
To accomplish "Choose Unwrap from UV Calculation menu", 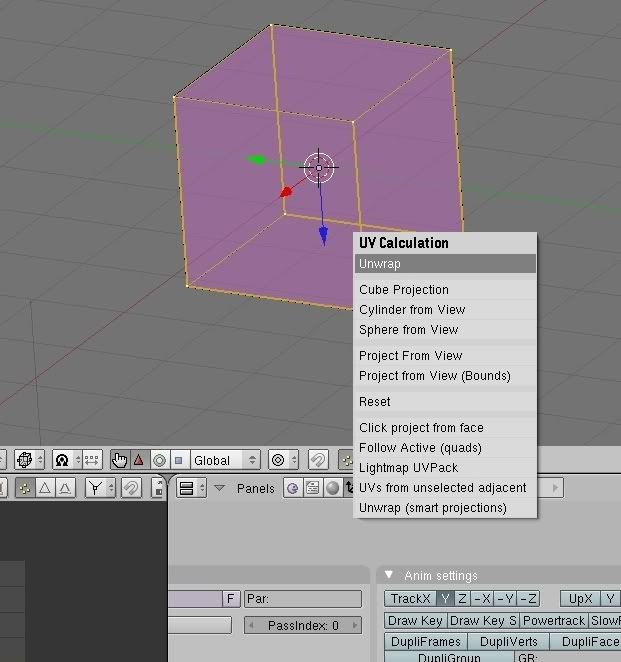I will (445, 264).
